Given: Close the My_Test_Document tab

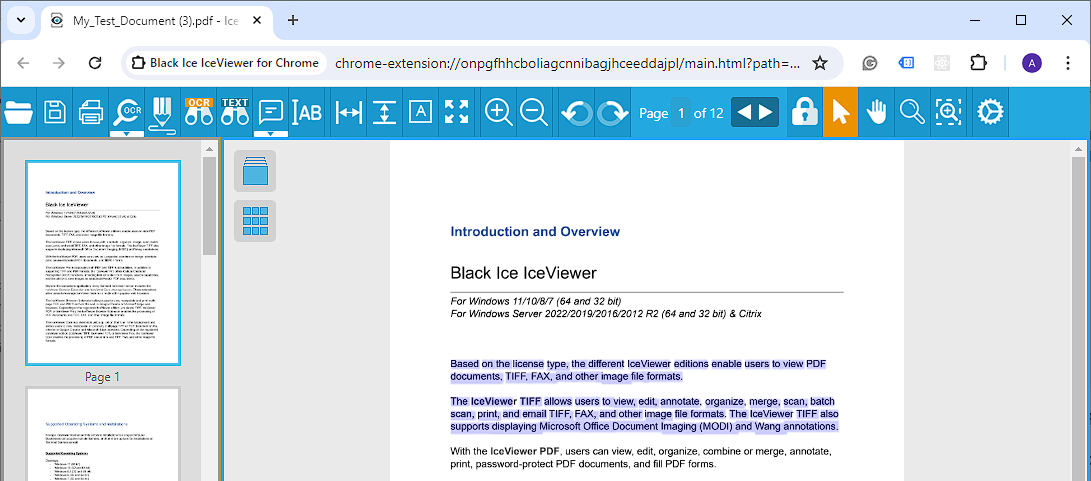Looking at the screenshot, I should (256, 21).
